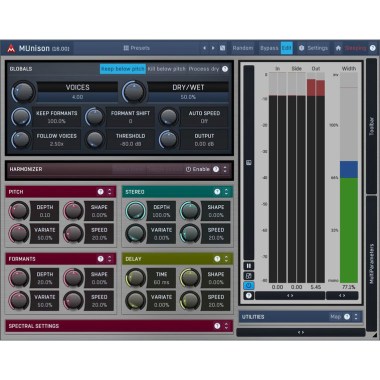Open Globals help question mark icon
The height and width of the screenshot is (380, 380).
[225, 69]
